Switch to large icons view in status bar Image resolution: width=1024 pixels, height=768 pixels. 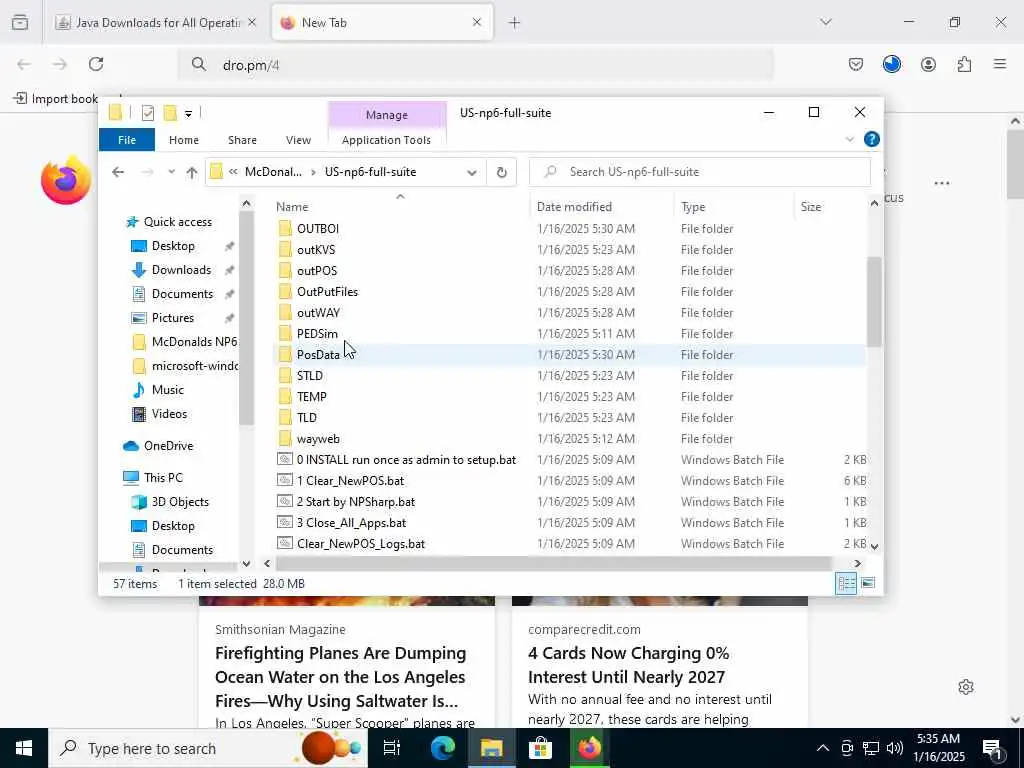pyautogui.click(x=868, y=583)
